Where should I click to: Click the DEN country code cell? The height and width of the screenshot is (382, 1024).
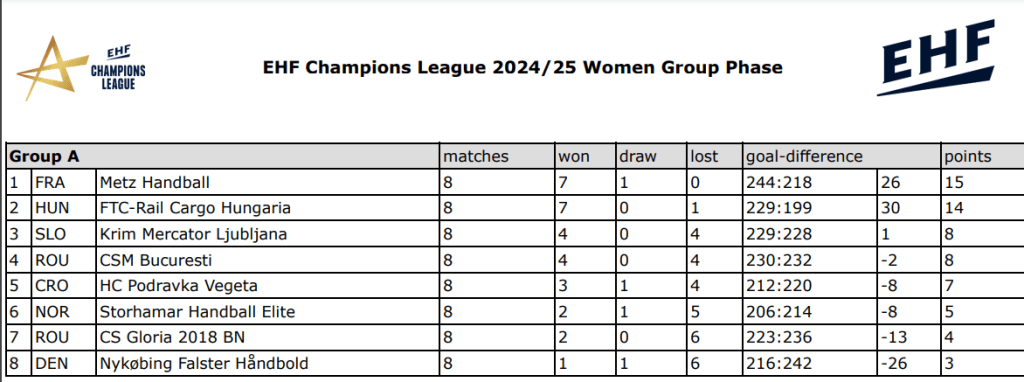click(x=63, y=363)
